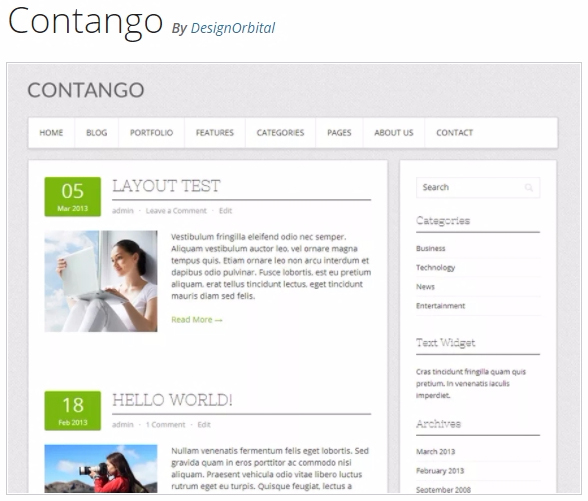Click the CONTANGO site logo
The image size is (588, 501).
[86, 90]
